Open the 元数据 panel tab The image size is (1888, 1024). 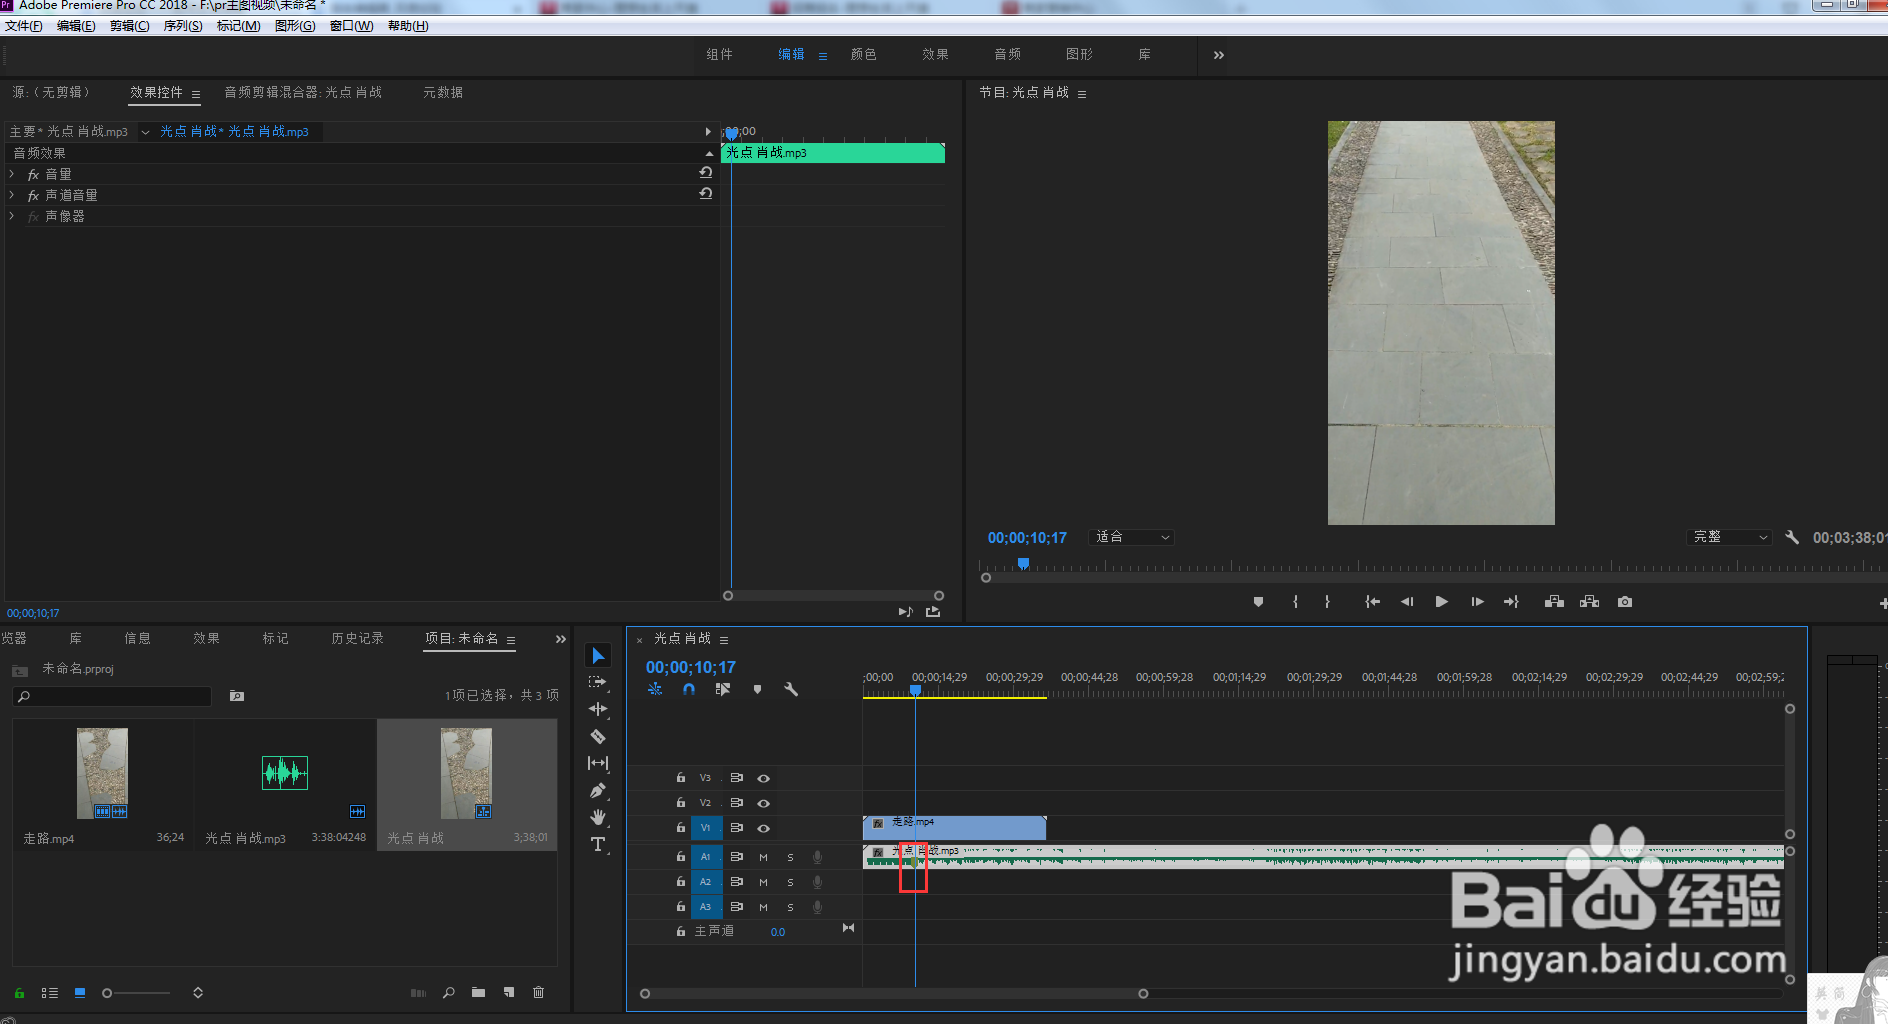coord(442,92)
